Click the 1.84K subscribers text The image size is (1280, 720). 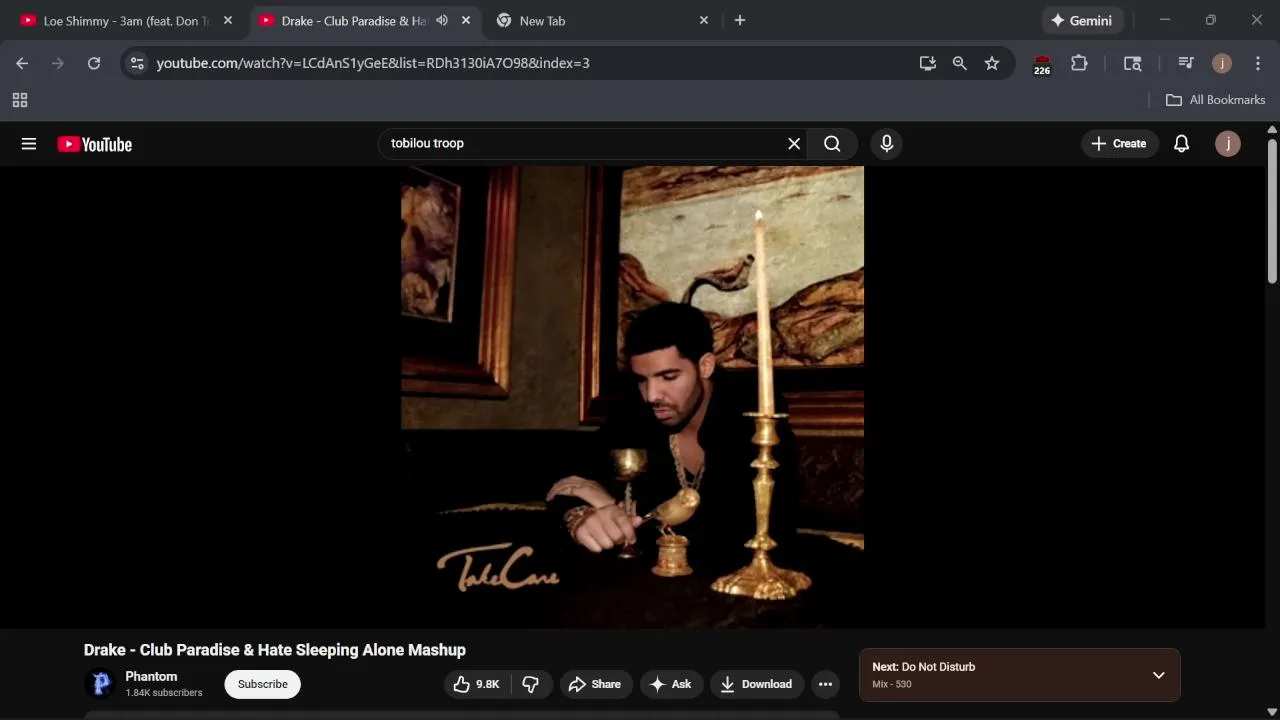click(164, 693)
